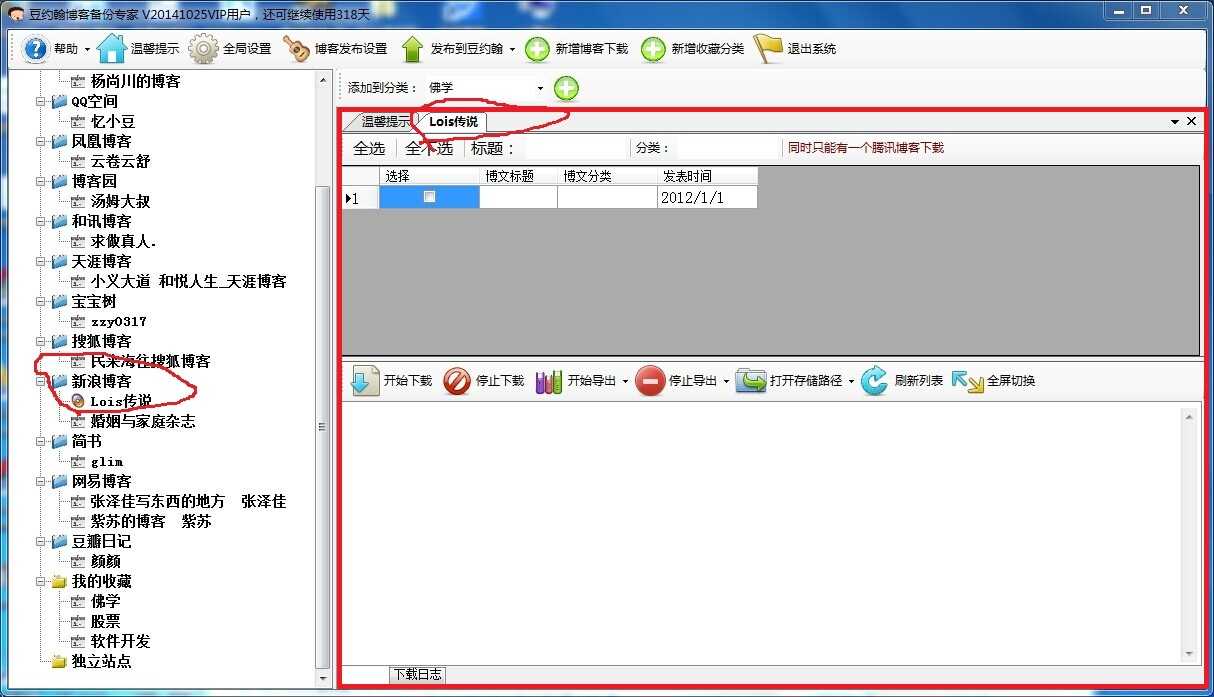Select all rows with 全选
The width and height of the screenshot is (1214, 697).
(x=369, y=147)
